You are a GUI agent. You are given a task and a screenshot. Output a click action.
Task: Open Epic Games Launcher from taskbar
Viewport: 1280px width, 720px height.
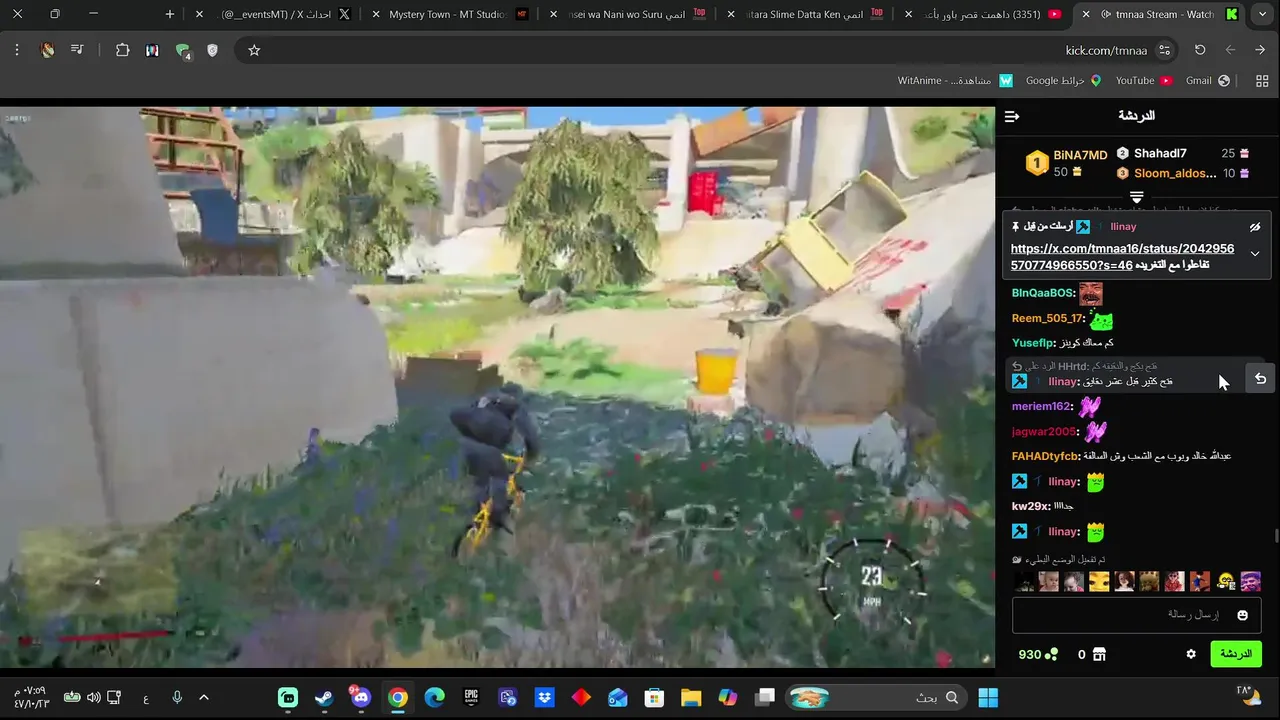click(471, 697)
